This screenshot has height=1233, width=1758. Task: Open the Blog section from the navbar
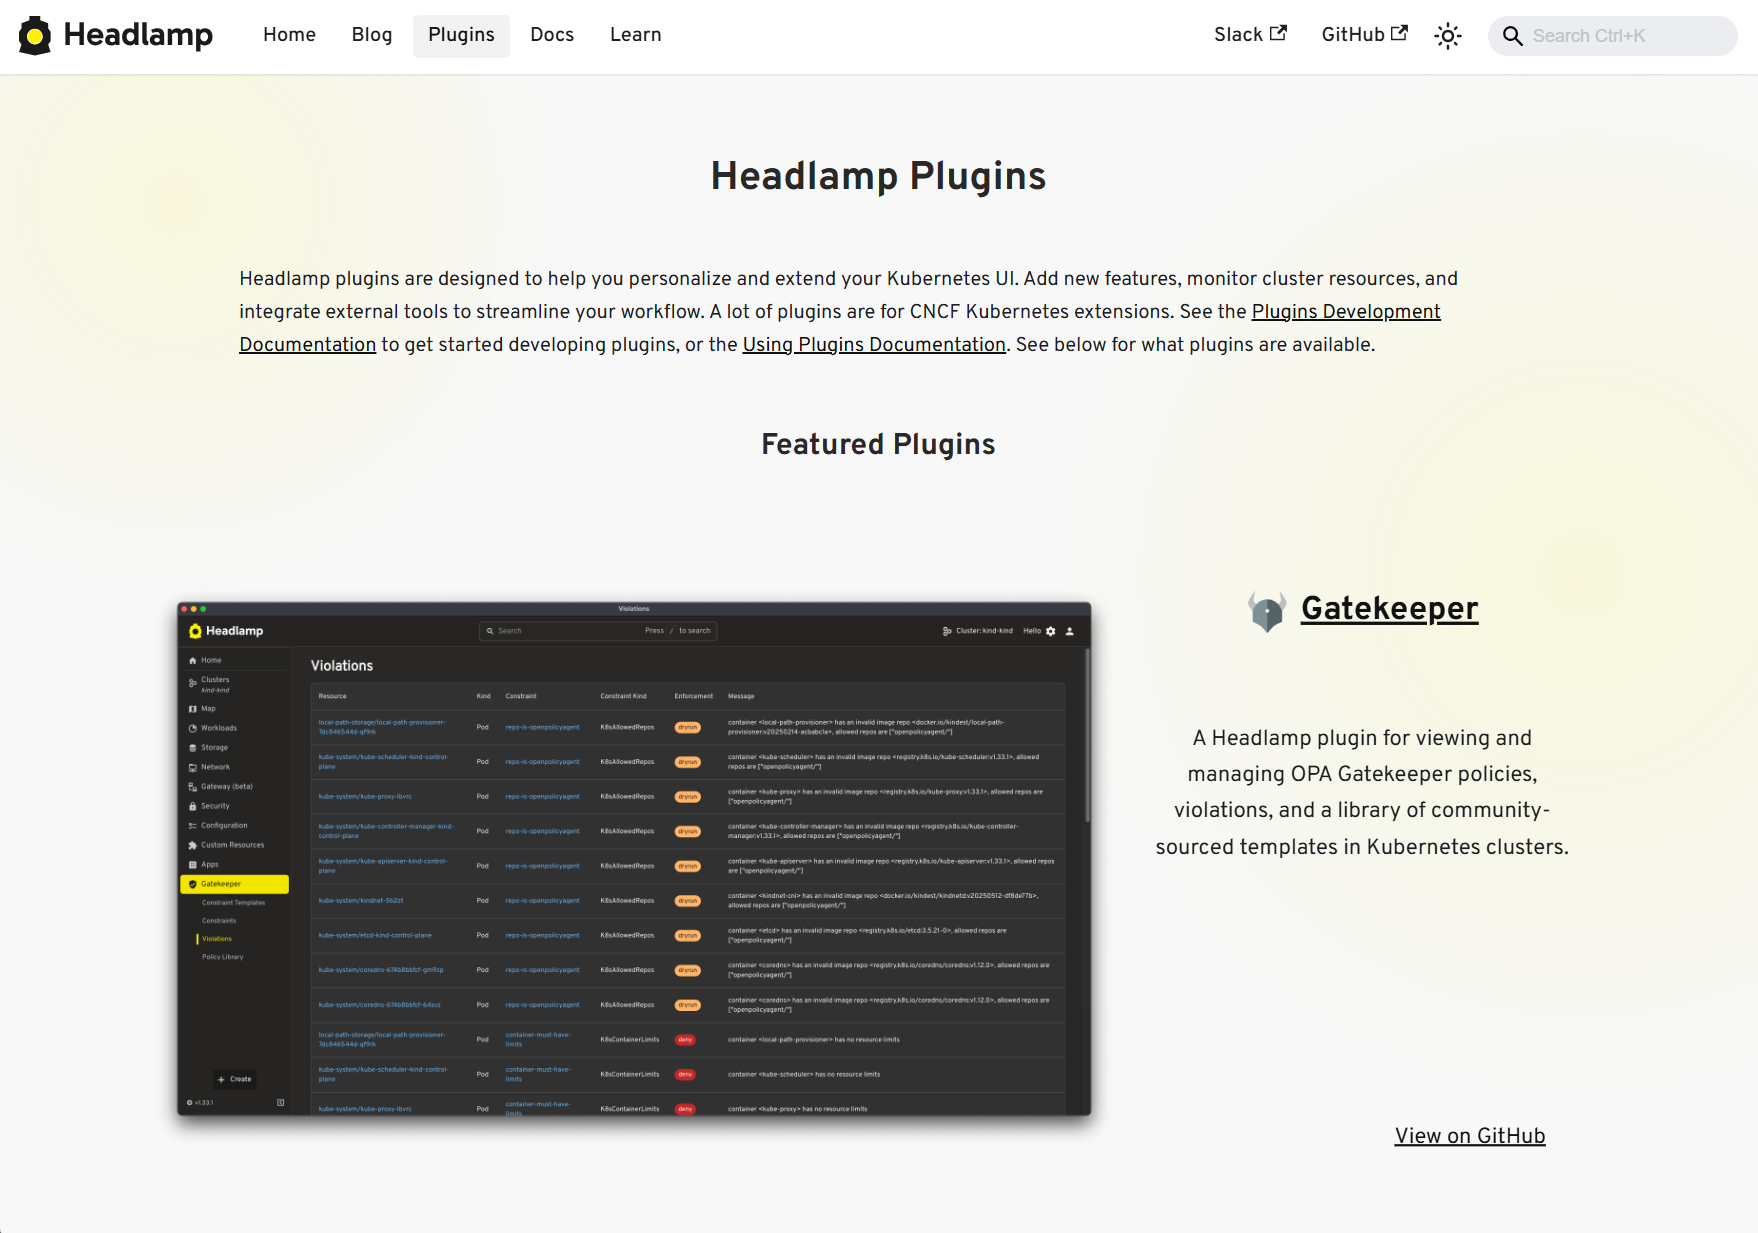click(371, 36)
